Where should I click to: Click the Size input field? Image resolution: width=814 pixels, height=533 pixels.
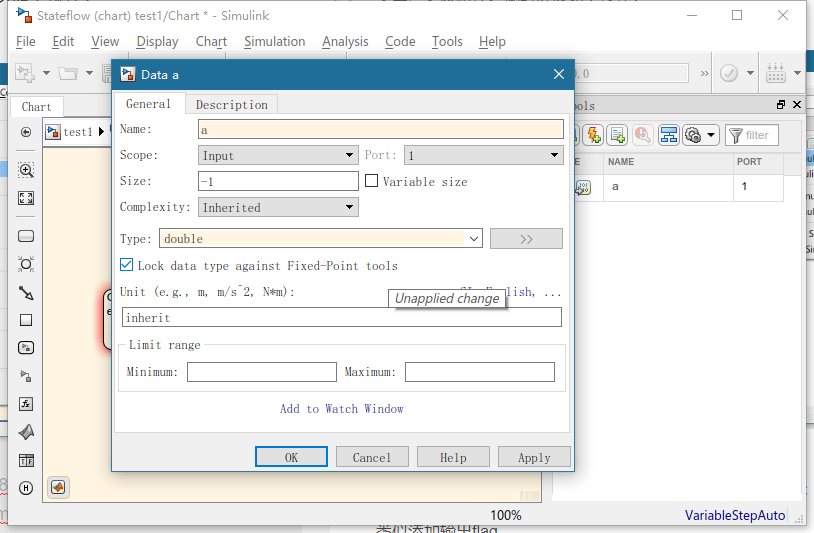click(x=278, y=181)
